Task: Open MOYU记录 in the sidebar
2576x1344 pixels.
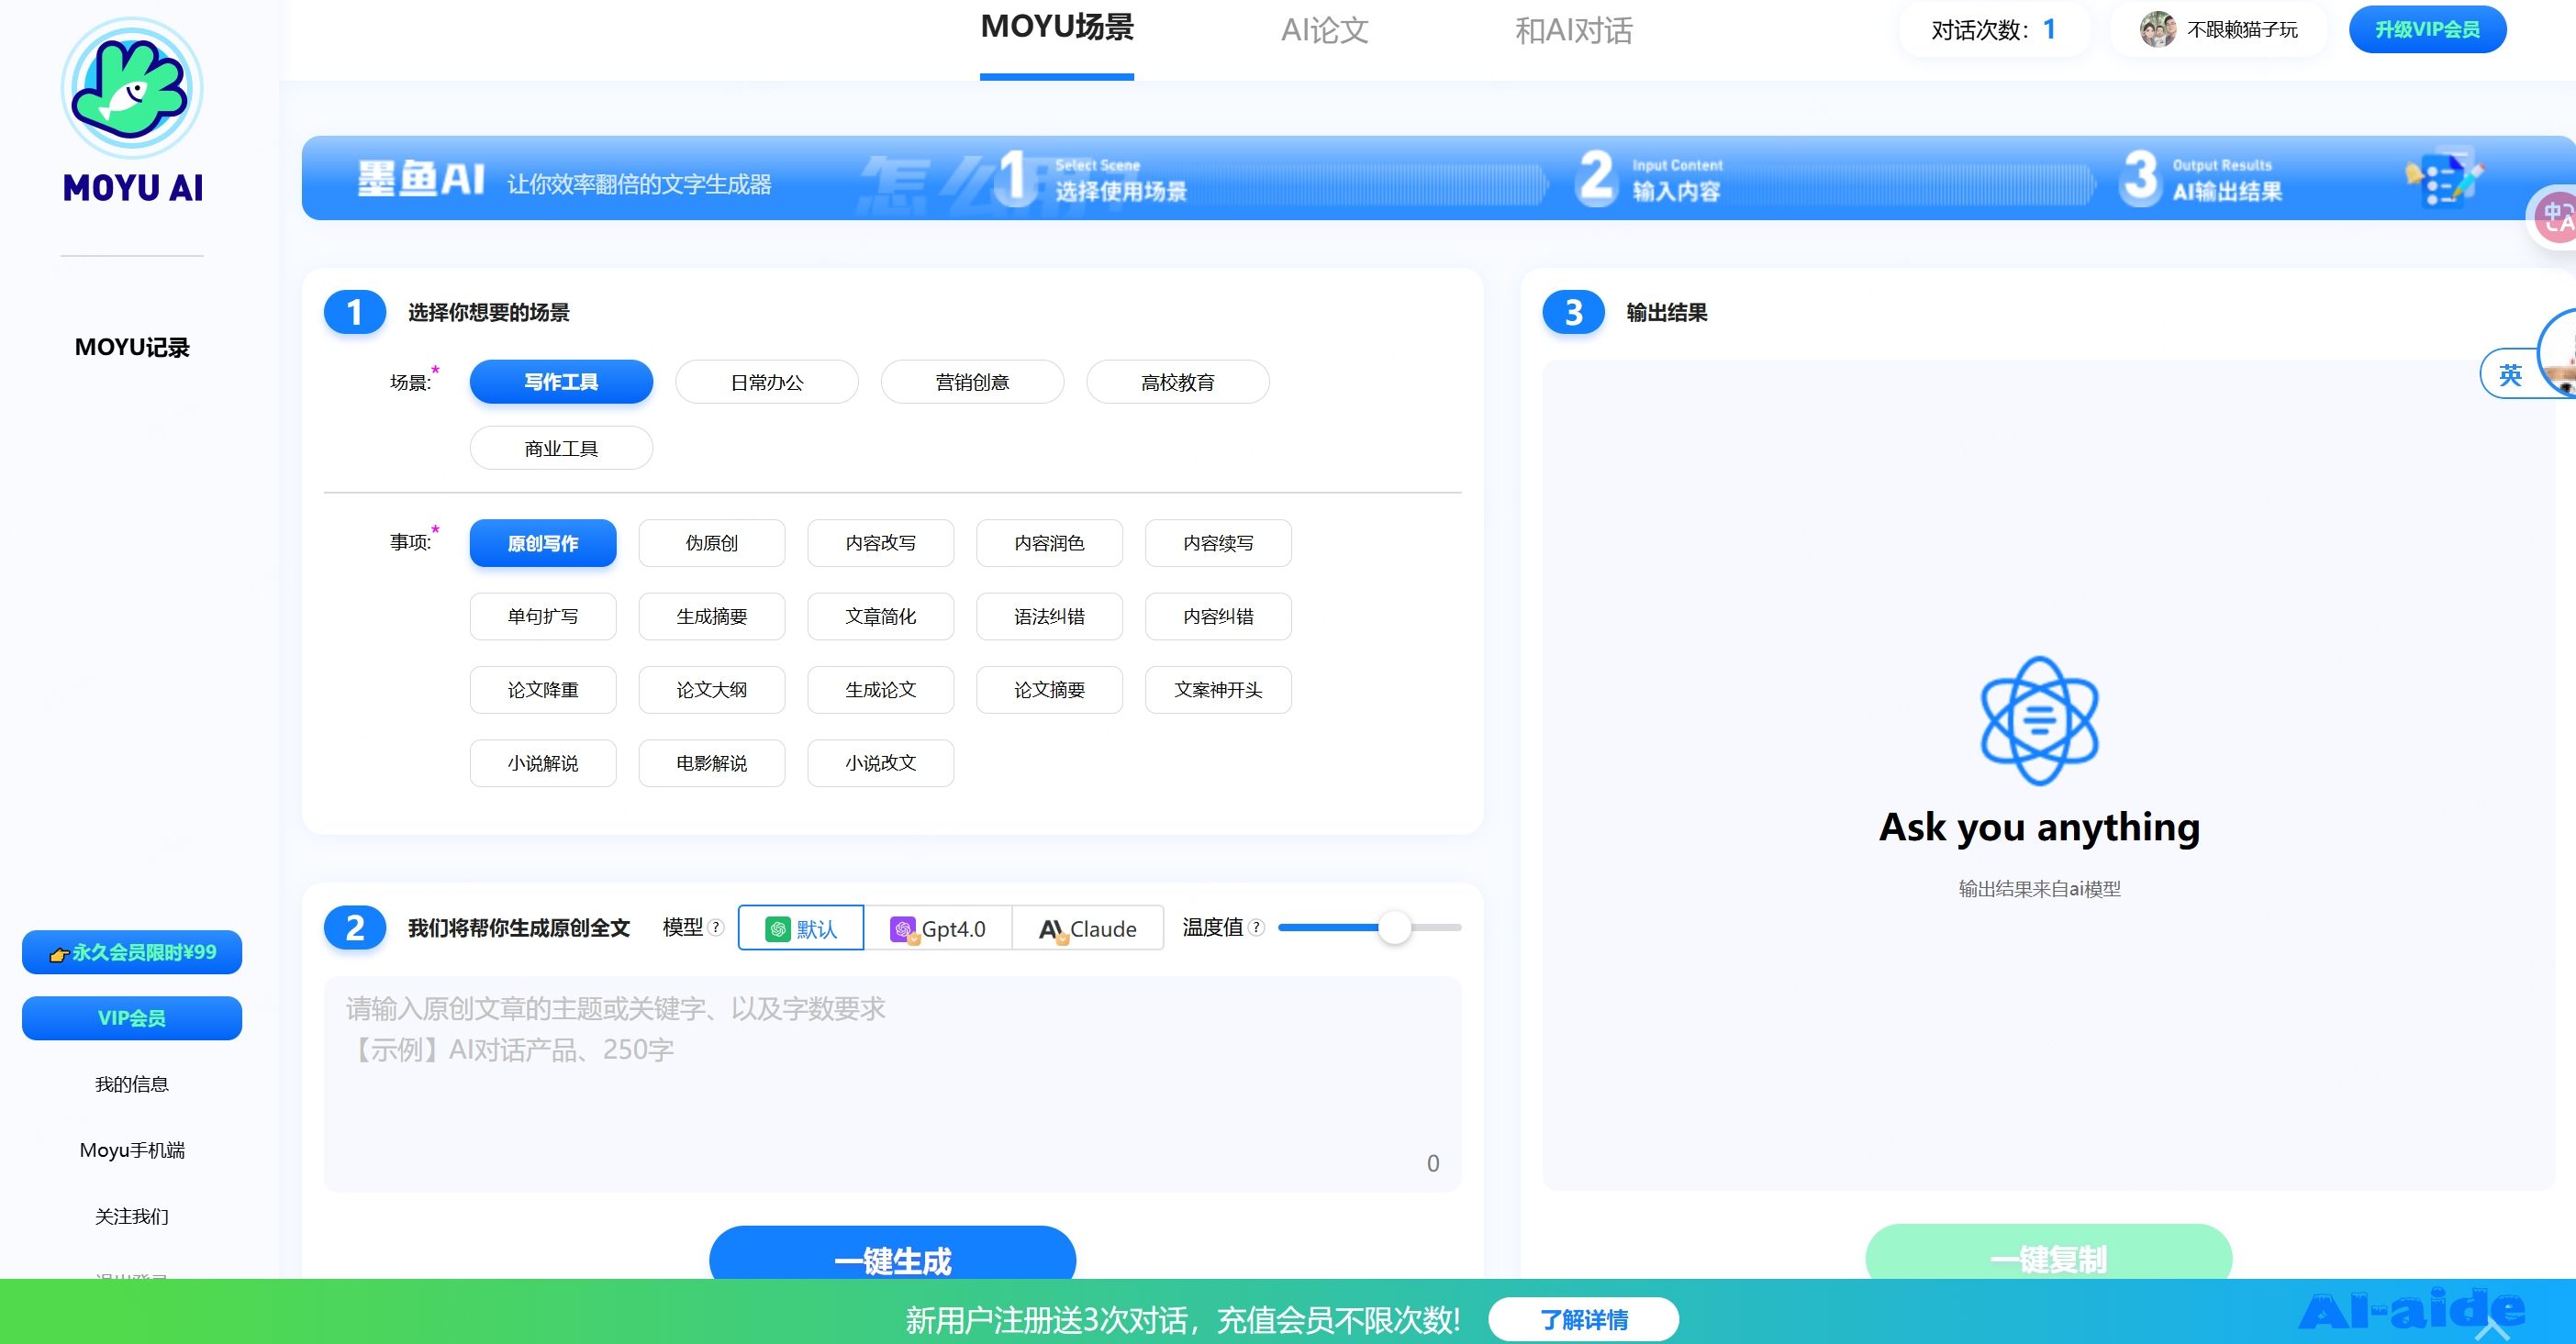Action: 132,347
